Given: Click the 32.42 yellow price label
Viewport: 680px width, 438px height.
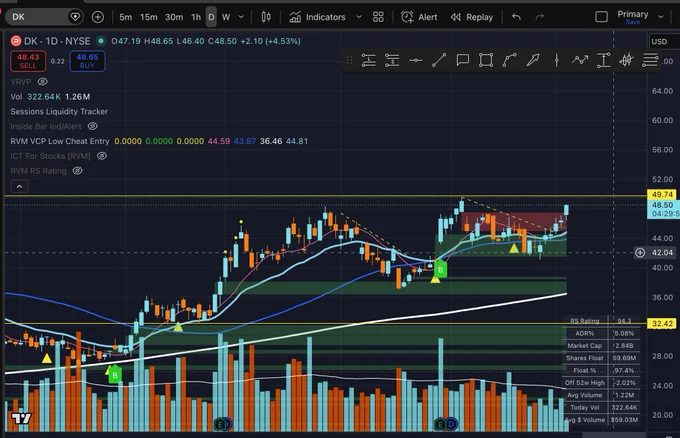Looking at the screenshot, I should pyautogui.click(x=662, y=324).
